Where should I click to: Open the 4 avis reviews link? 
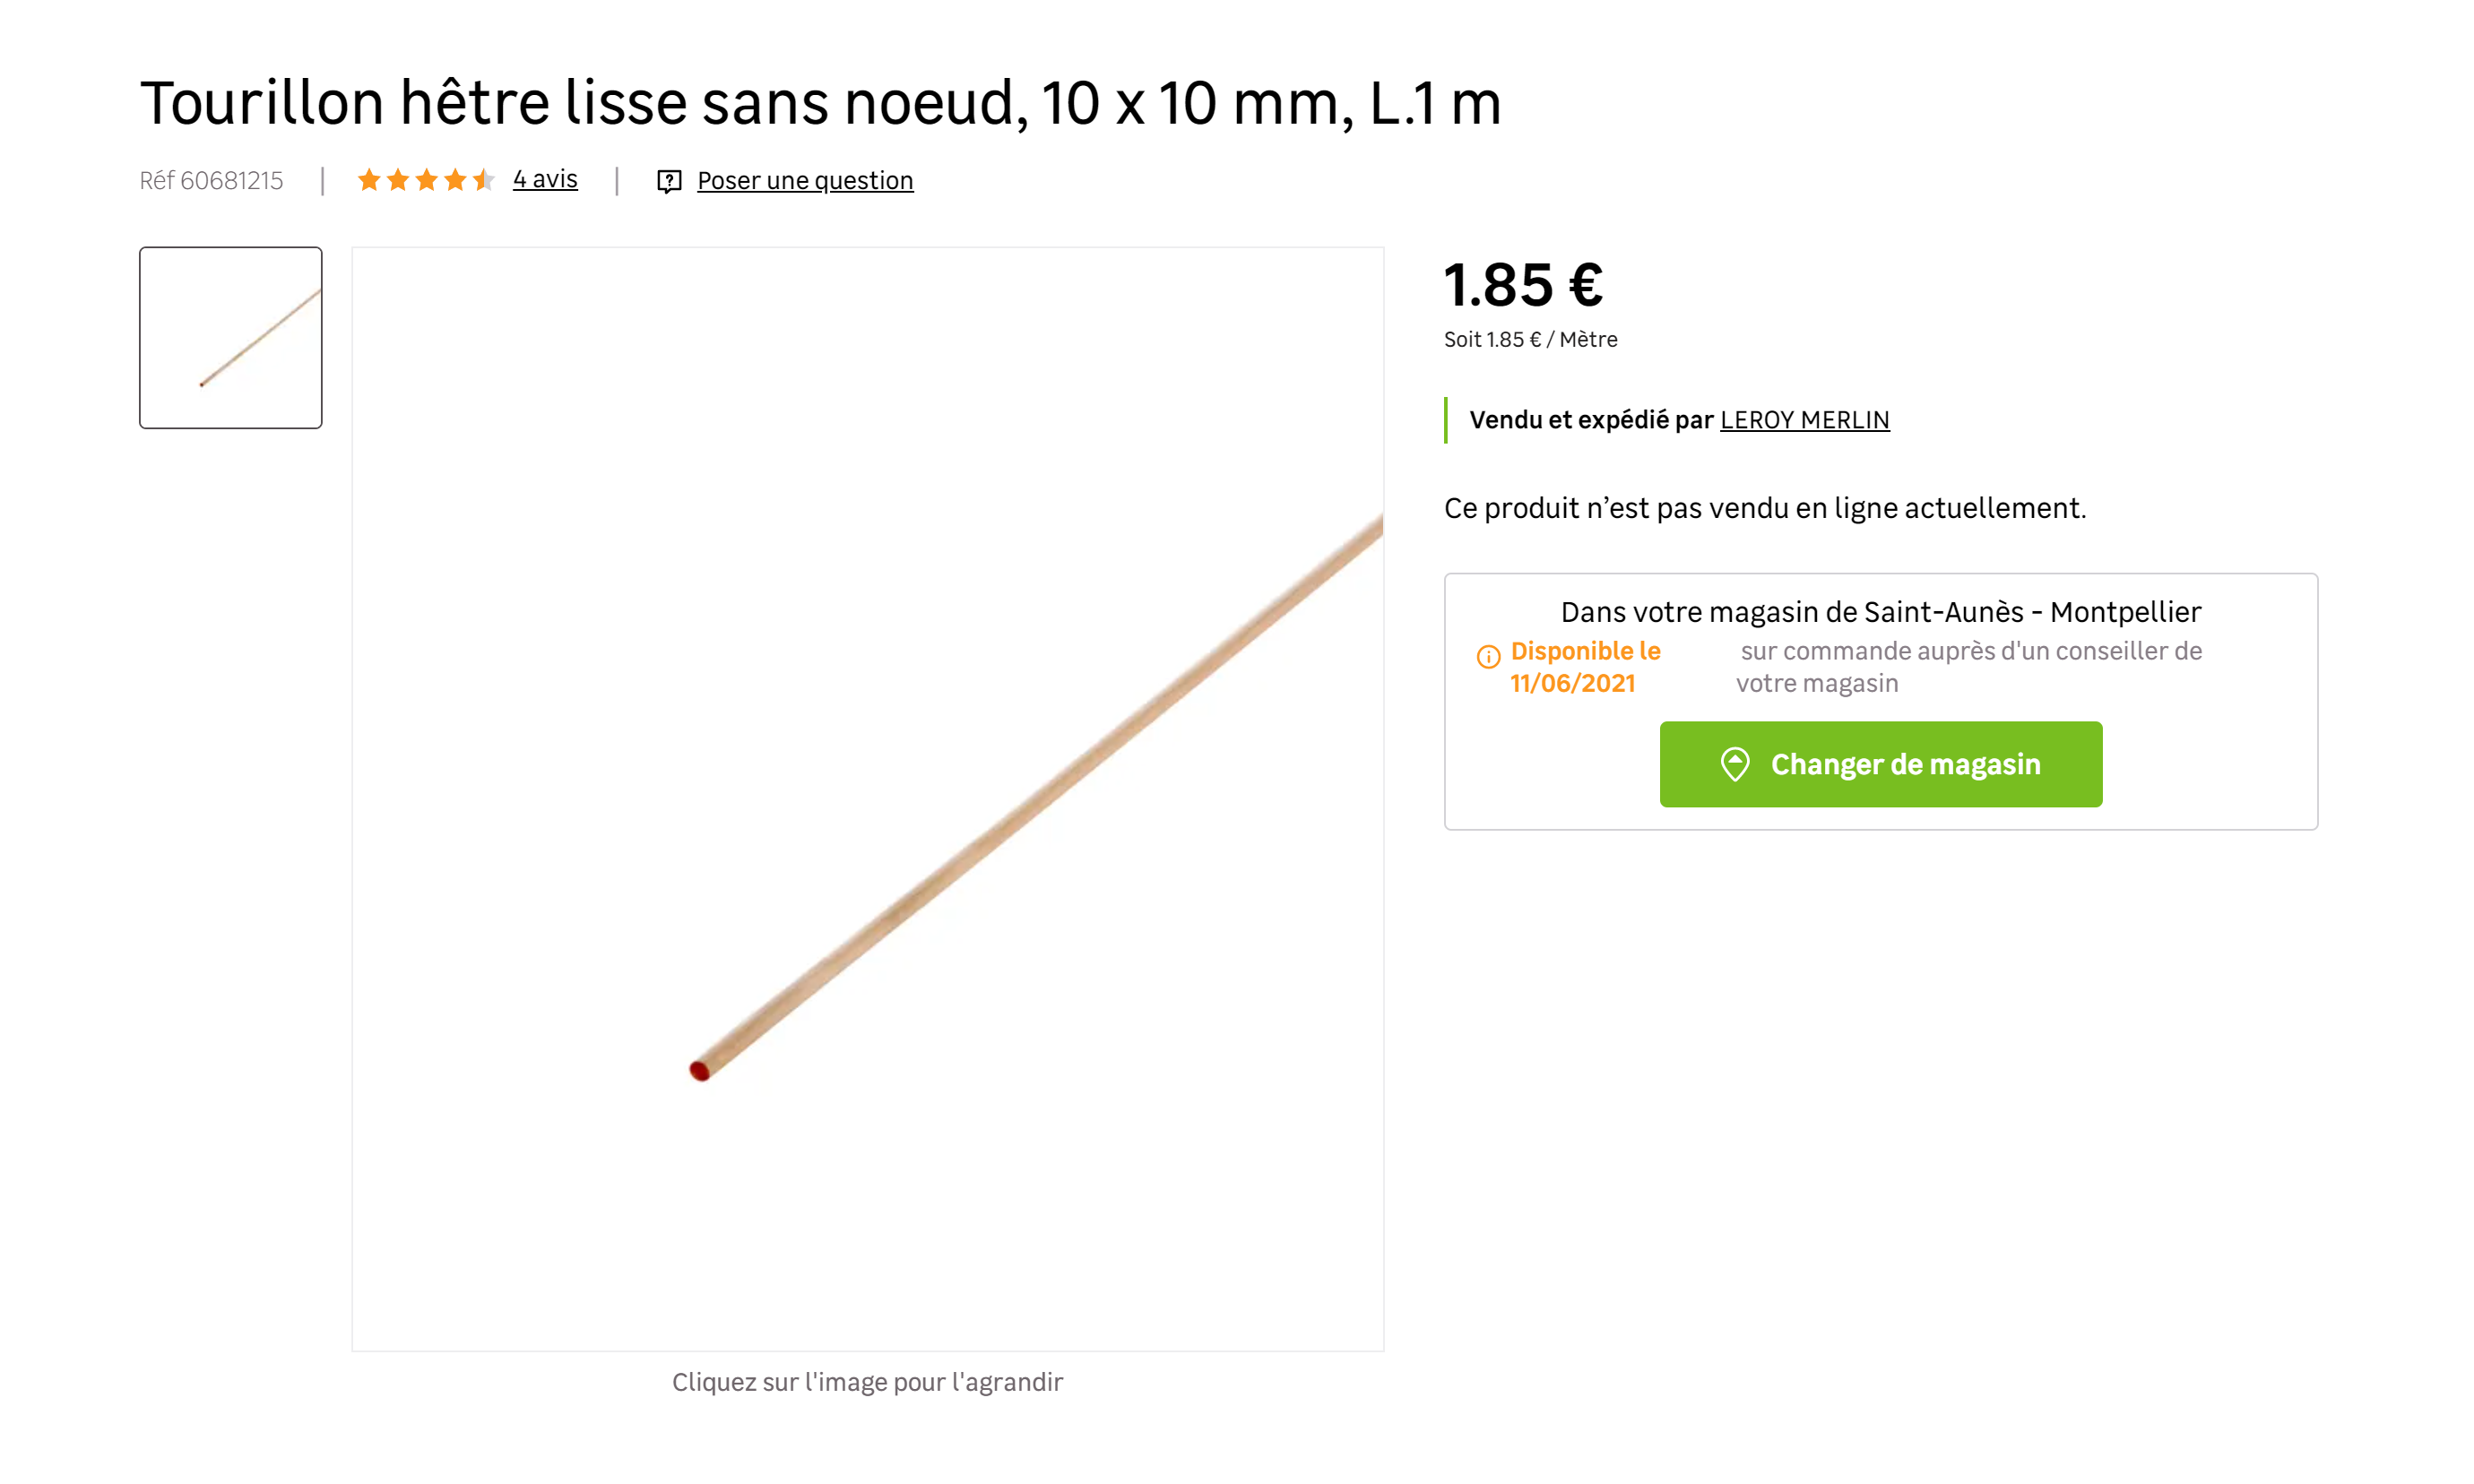point(545,180)
